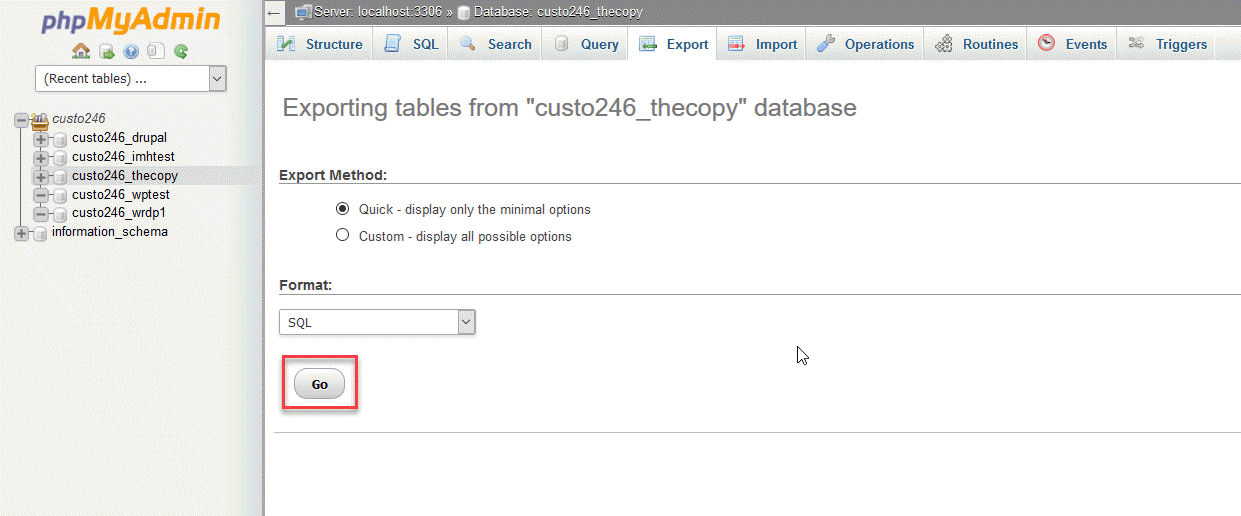Click the Home icon under the phpMyAdmin logo
Viewport: 1241px width, 516px height.
(81, 51)
